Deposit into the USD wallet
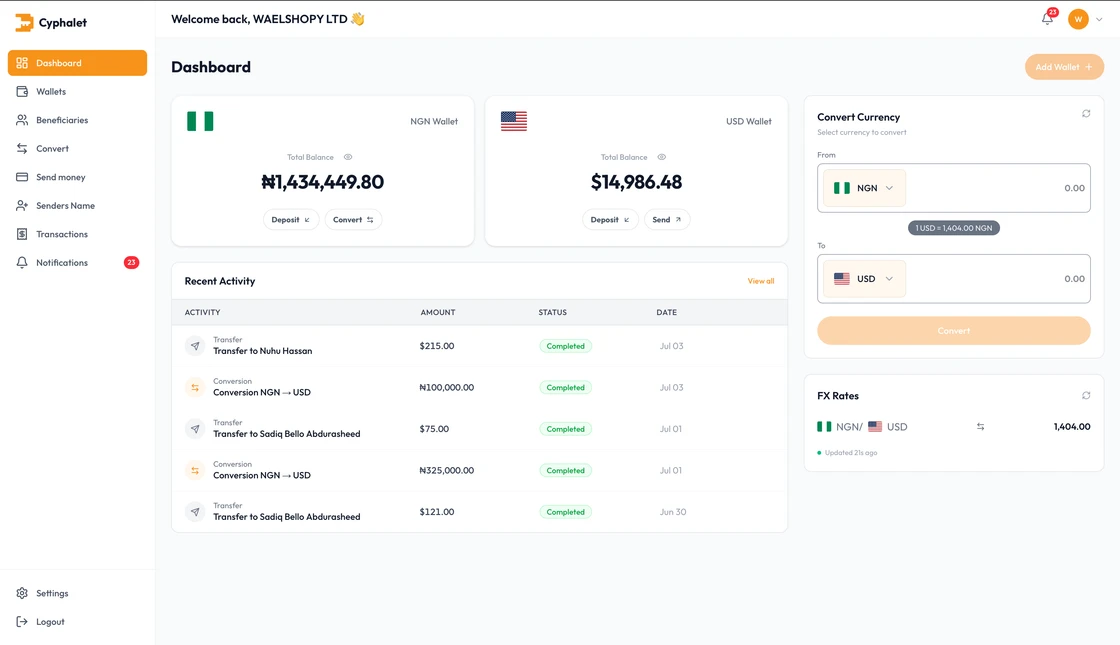The width and height of the screenshot is (1120, 645). coord(610,220)
